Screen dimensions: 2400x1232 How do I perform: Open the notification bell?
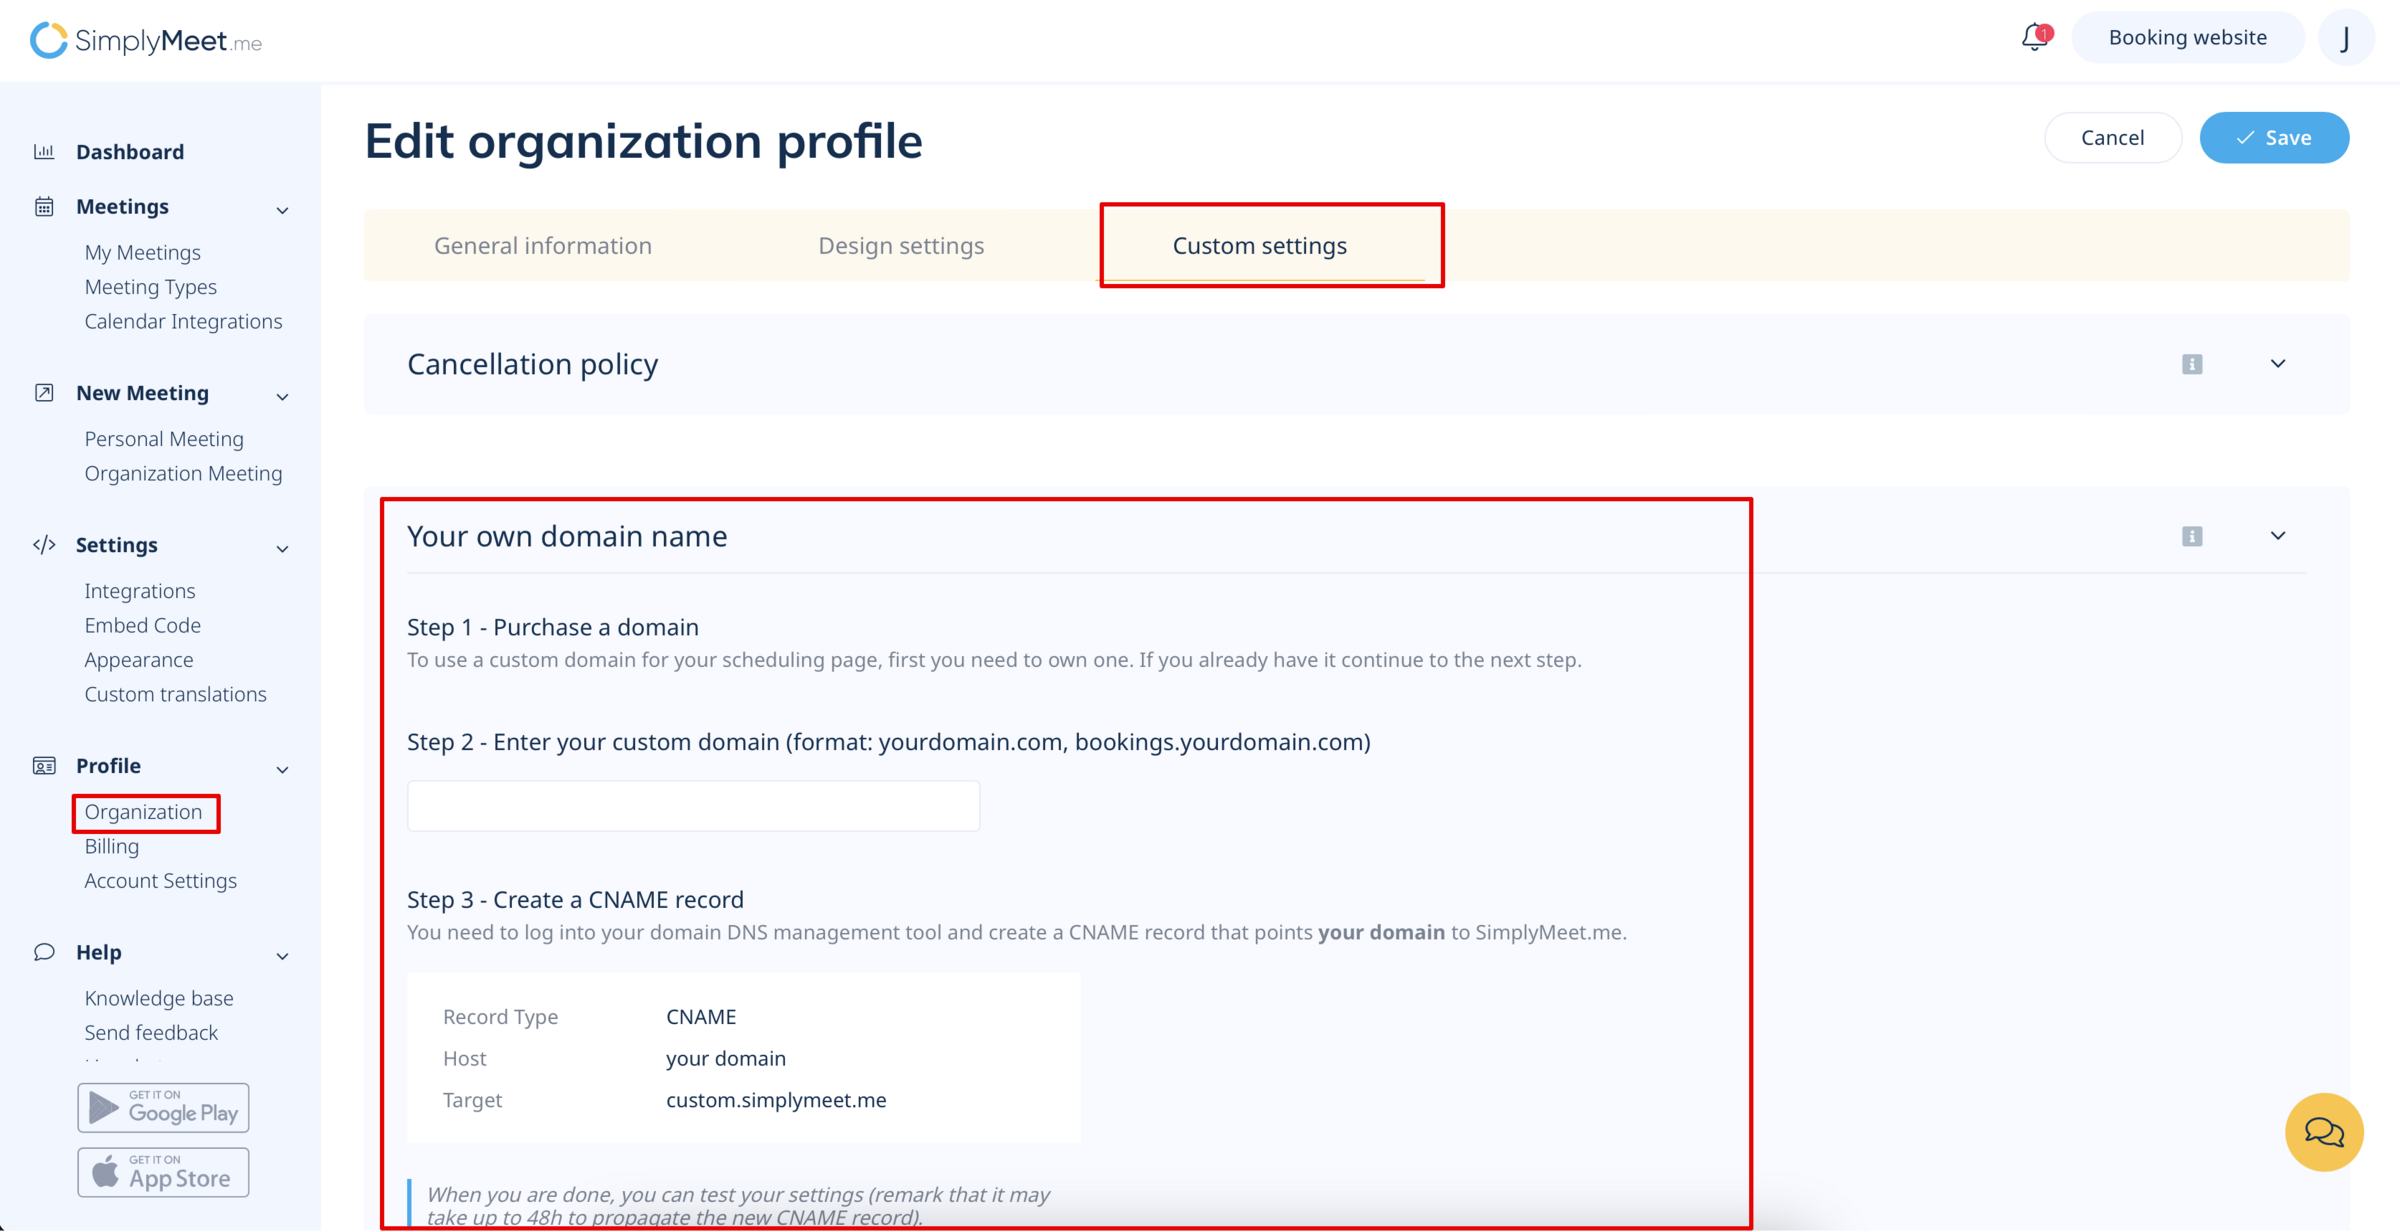2034,37
